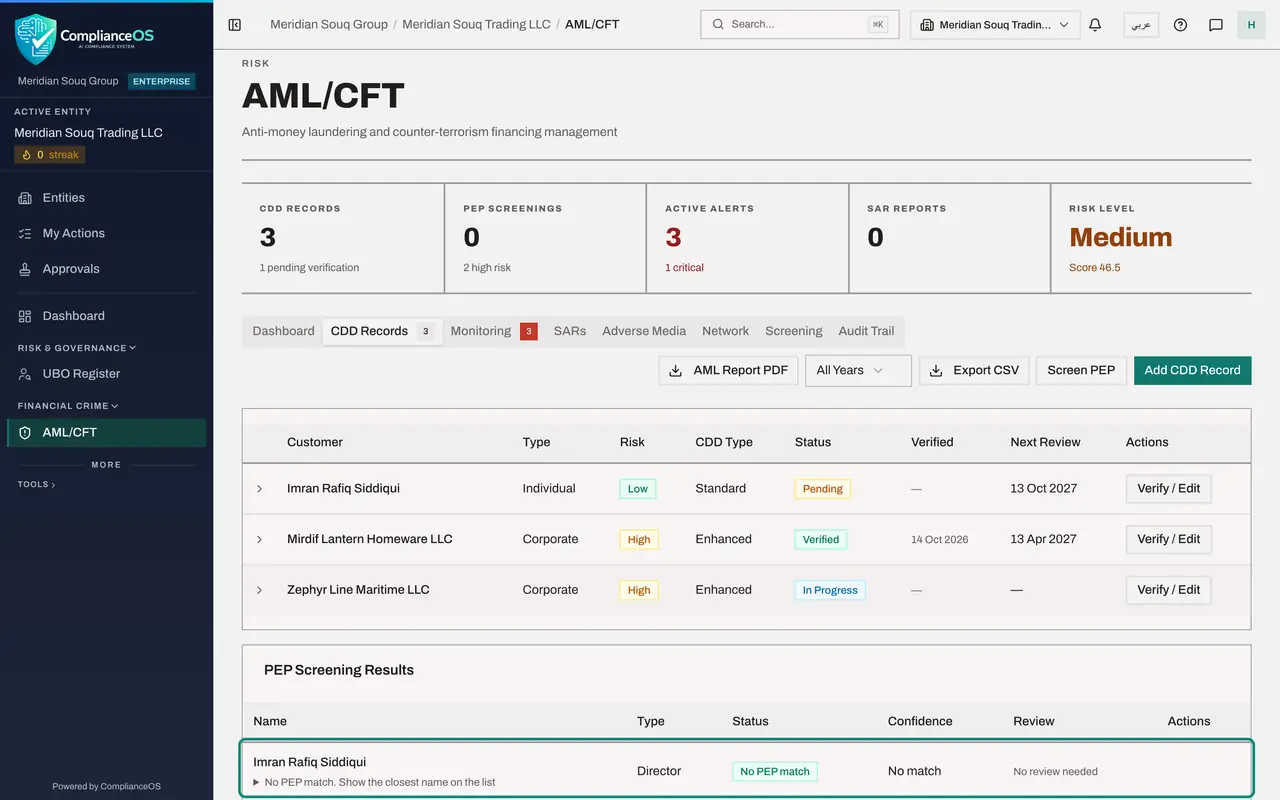
Task: Switch language to Arabic
Action: [1141, 24]
